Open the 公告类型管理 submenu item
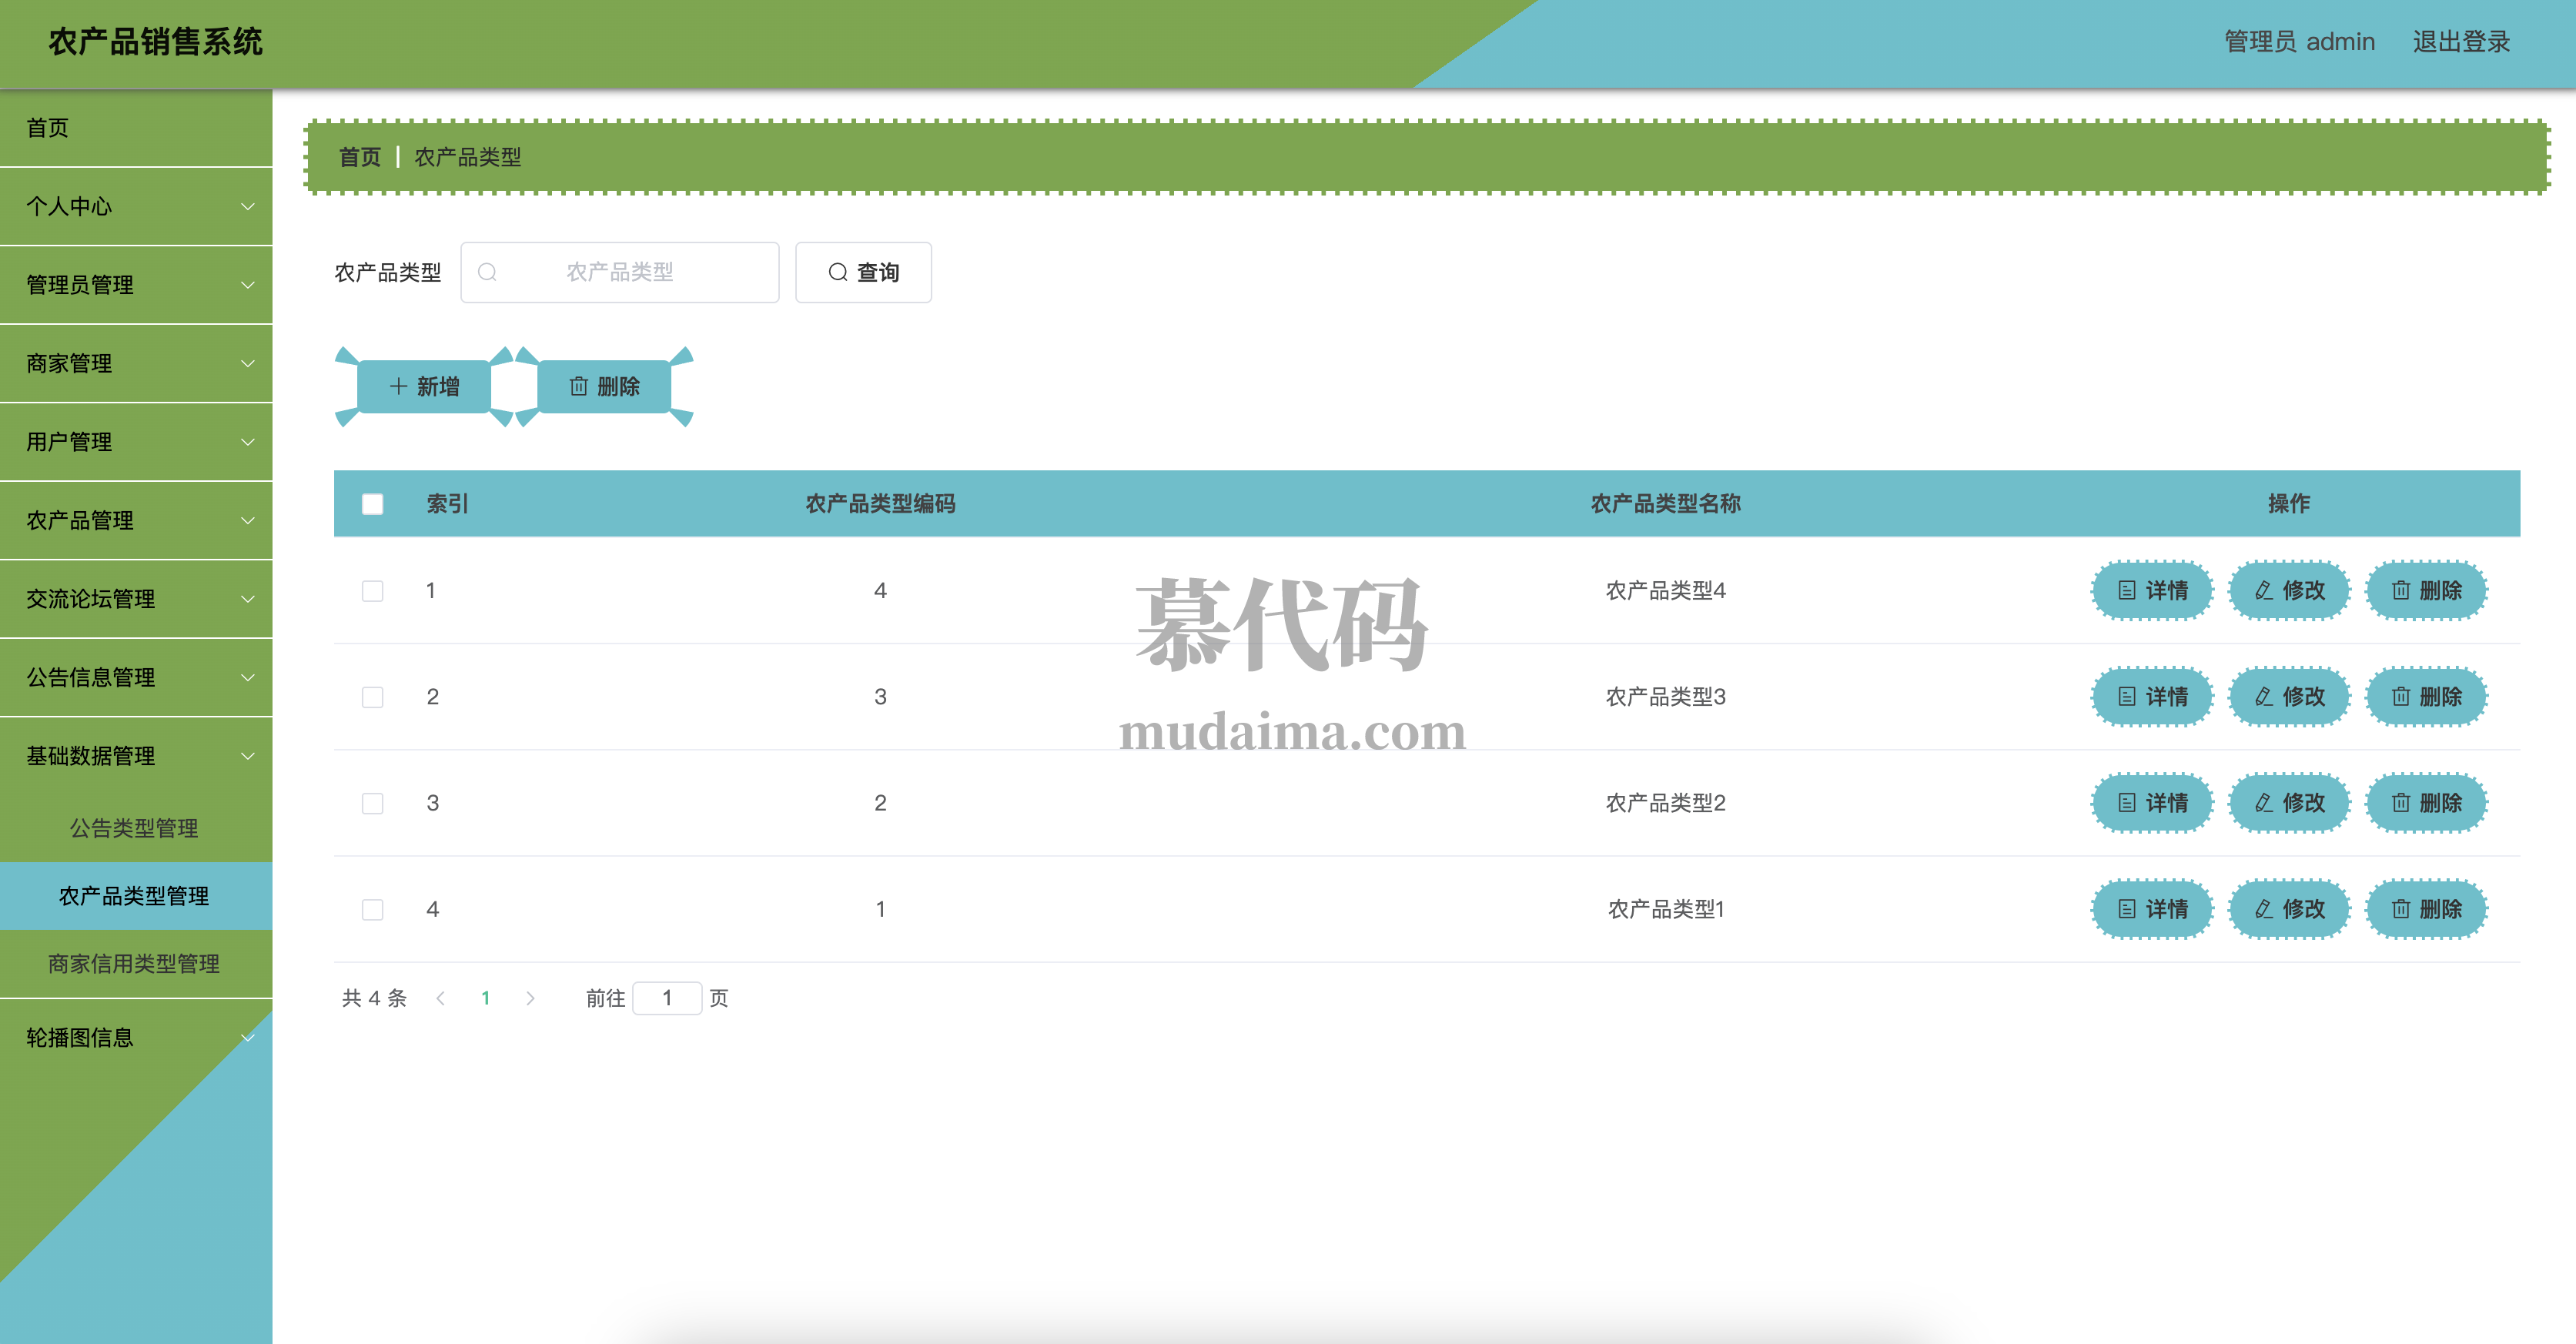This screenshot has height=1344, width=2576. coord(134,828)
